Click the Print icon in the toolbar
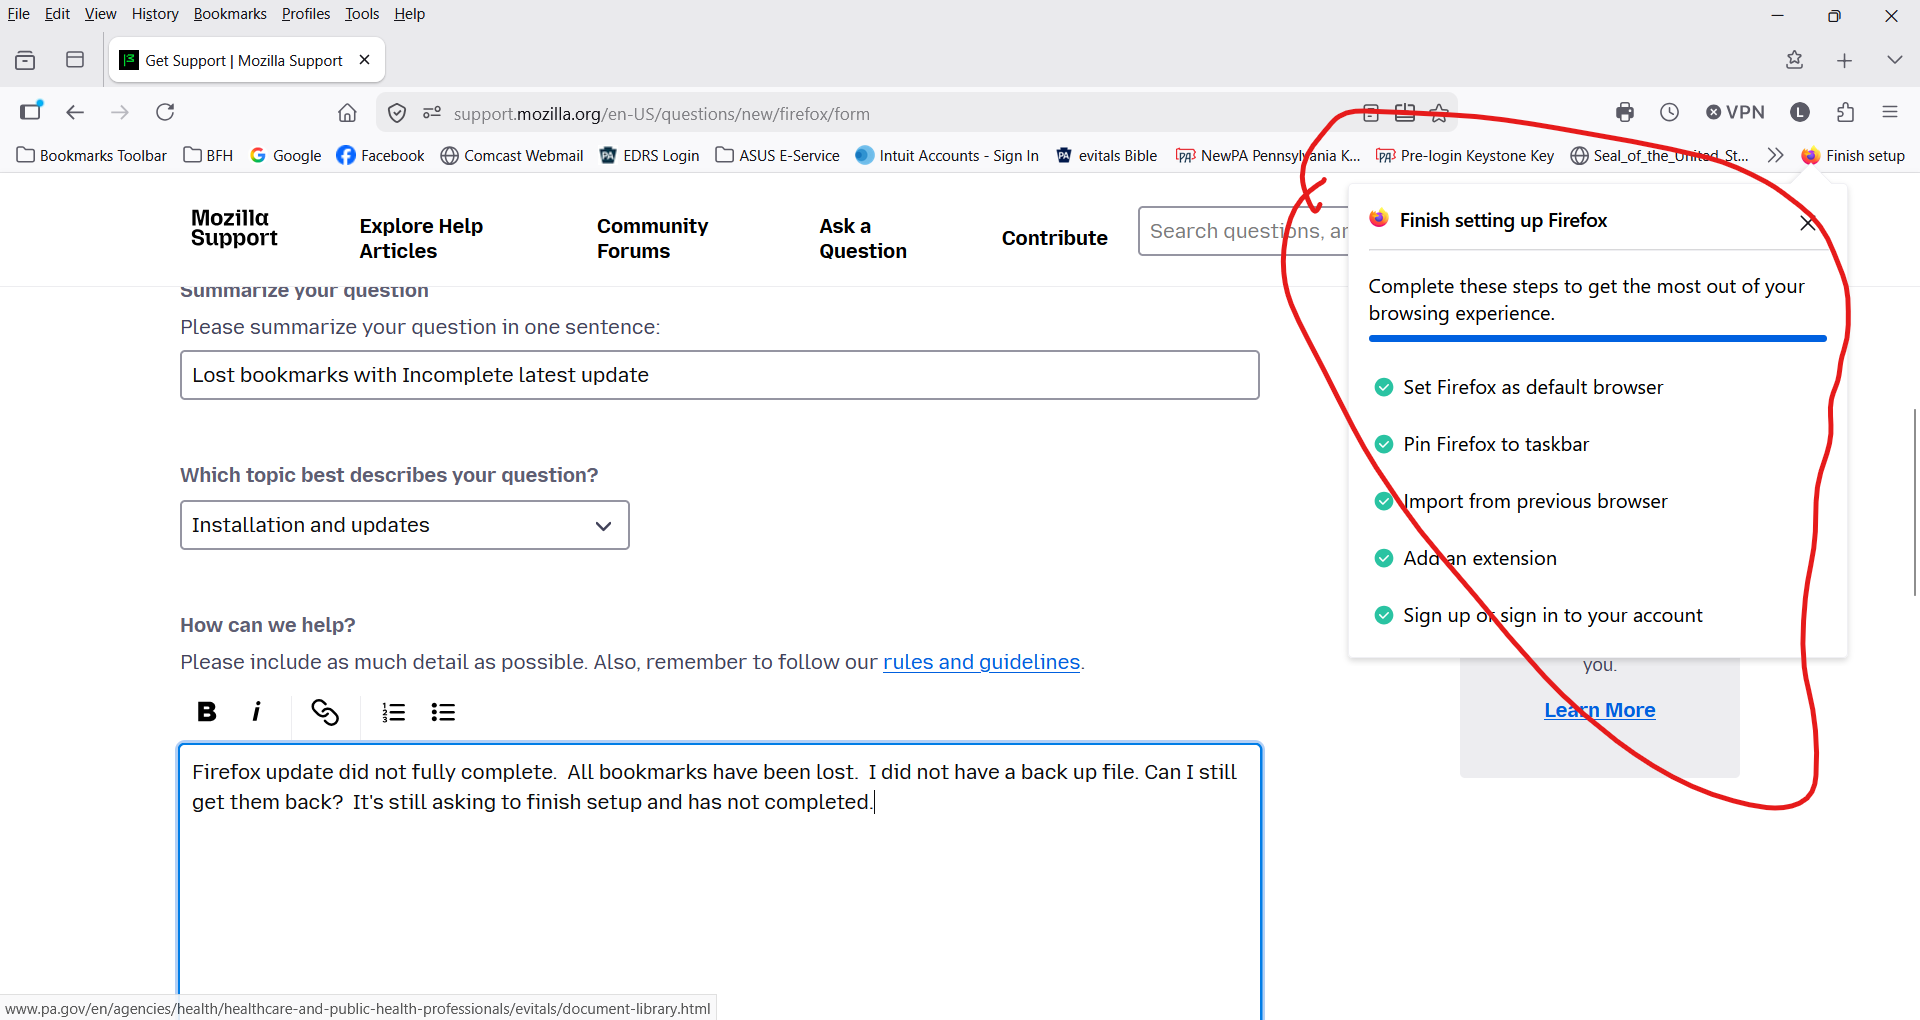Screen dimensions: 1920x1020 [1625, 112]
